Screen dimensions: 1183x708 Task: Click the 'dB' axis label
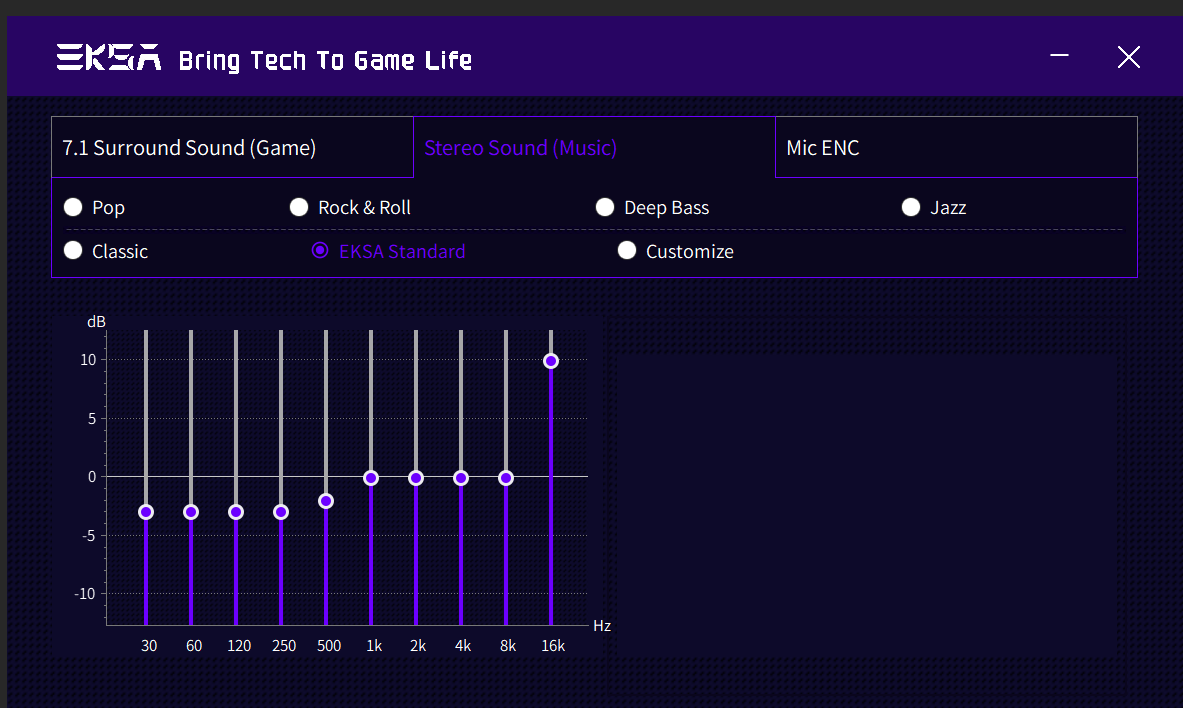coord(97,322)
